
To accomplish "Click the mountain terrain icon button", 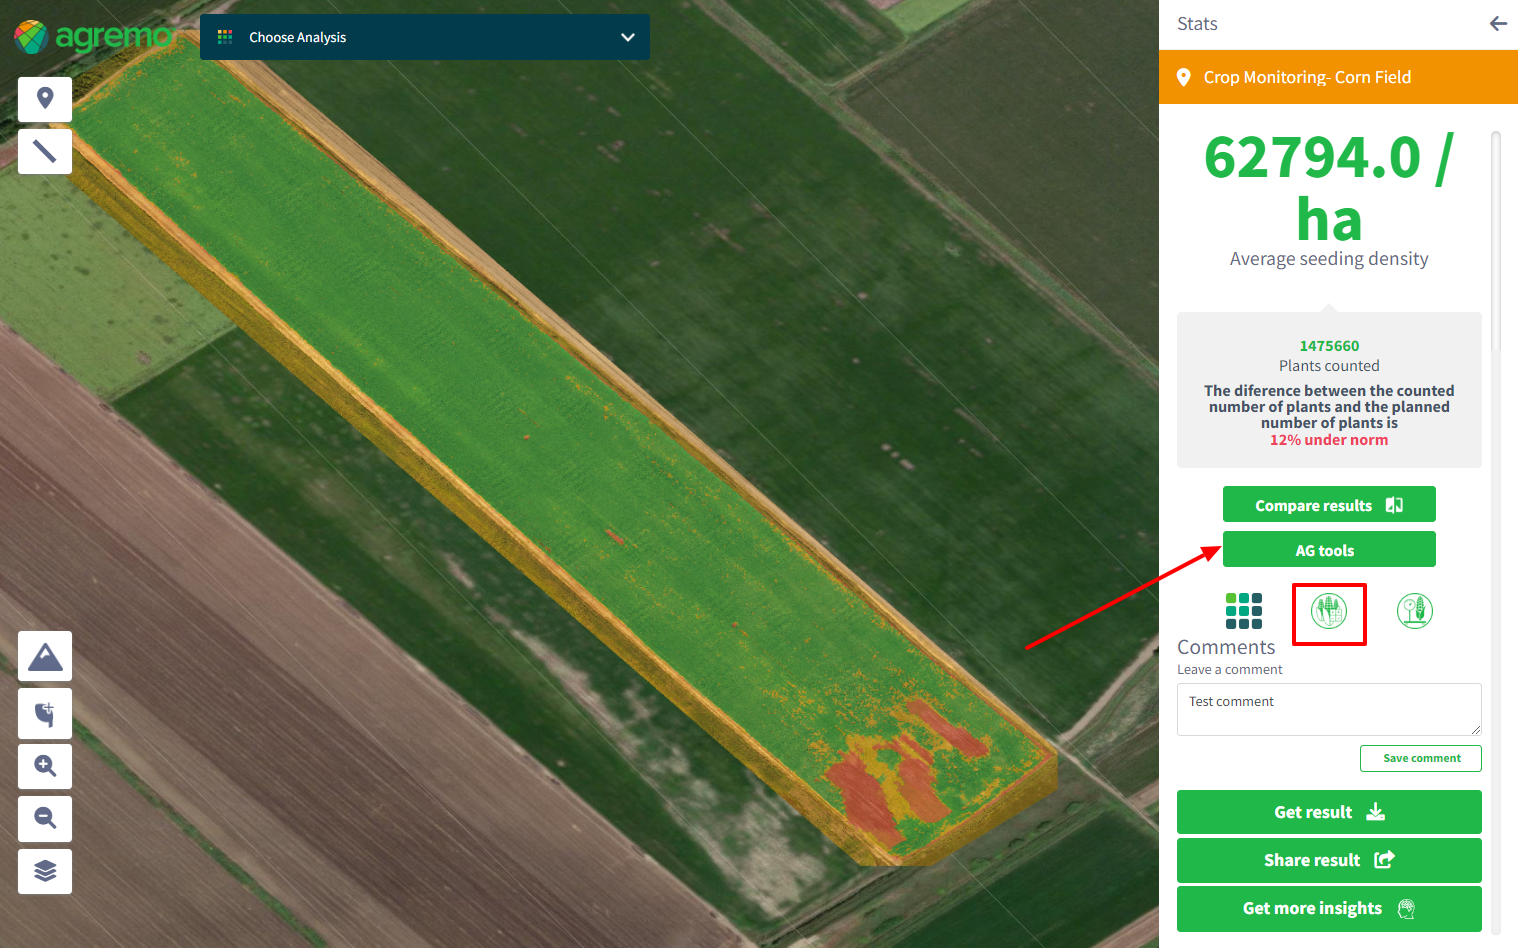I will pyautogui.click(x=45, y=657).
